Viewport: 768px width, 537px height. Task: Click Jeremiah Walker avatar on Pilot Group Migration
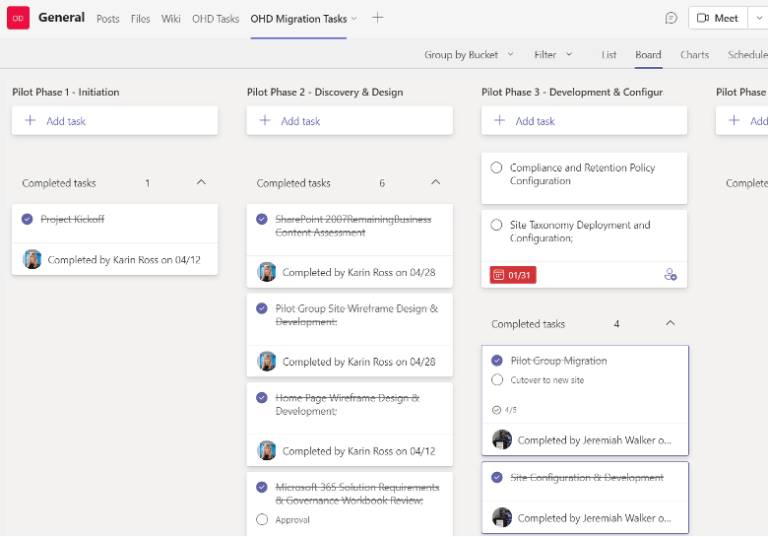click(502, 439)
